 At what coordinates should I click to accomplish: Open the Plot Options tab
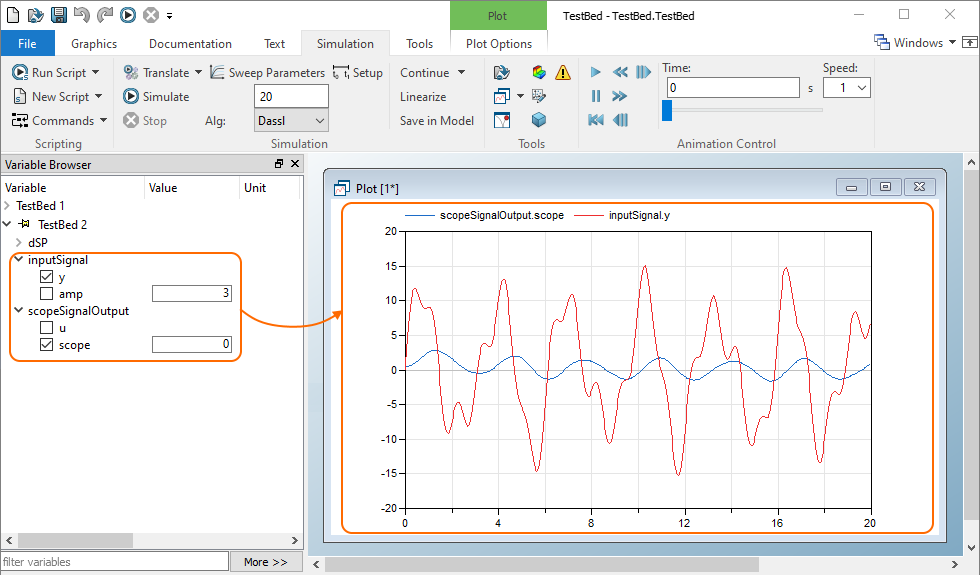[499, 44]
